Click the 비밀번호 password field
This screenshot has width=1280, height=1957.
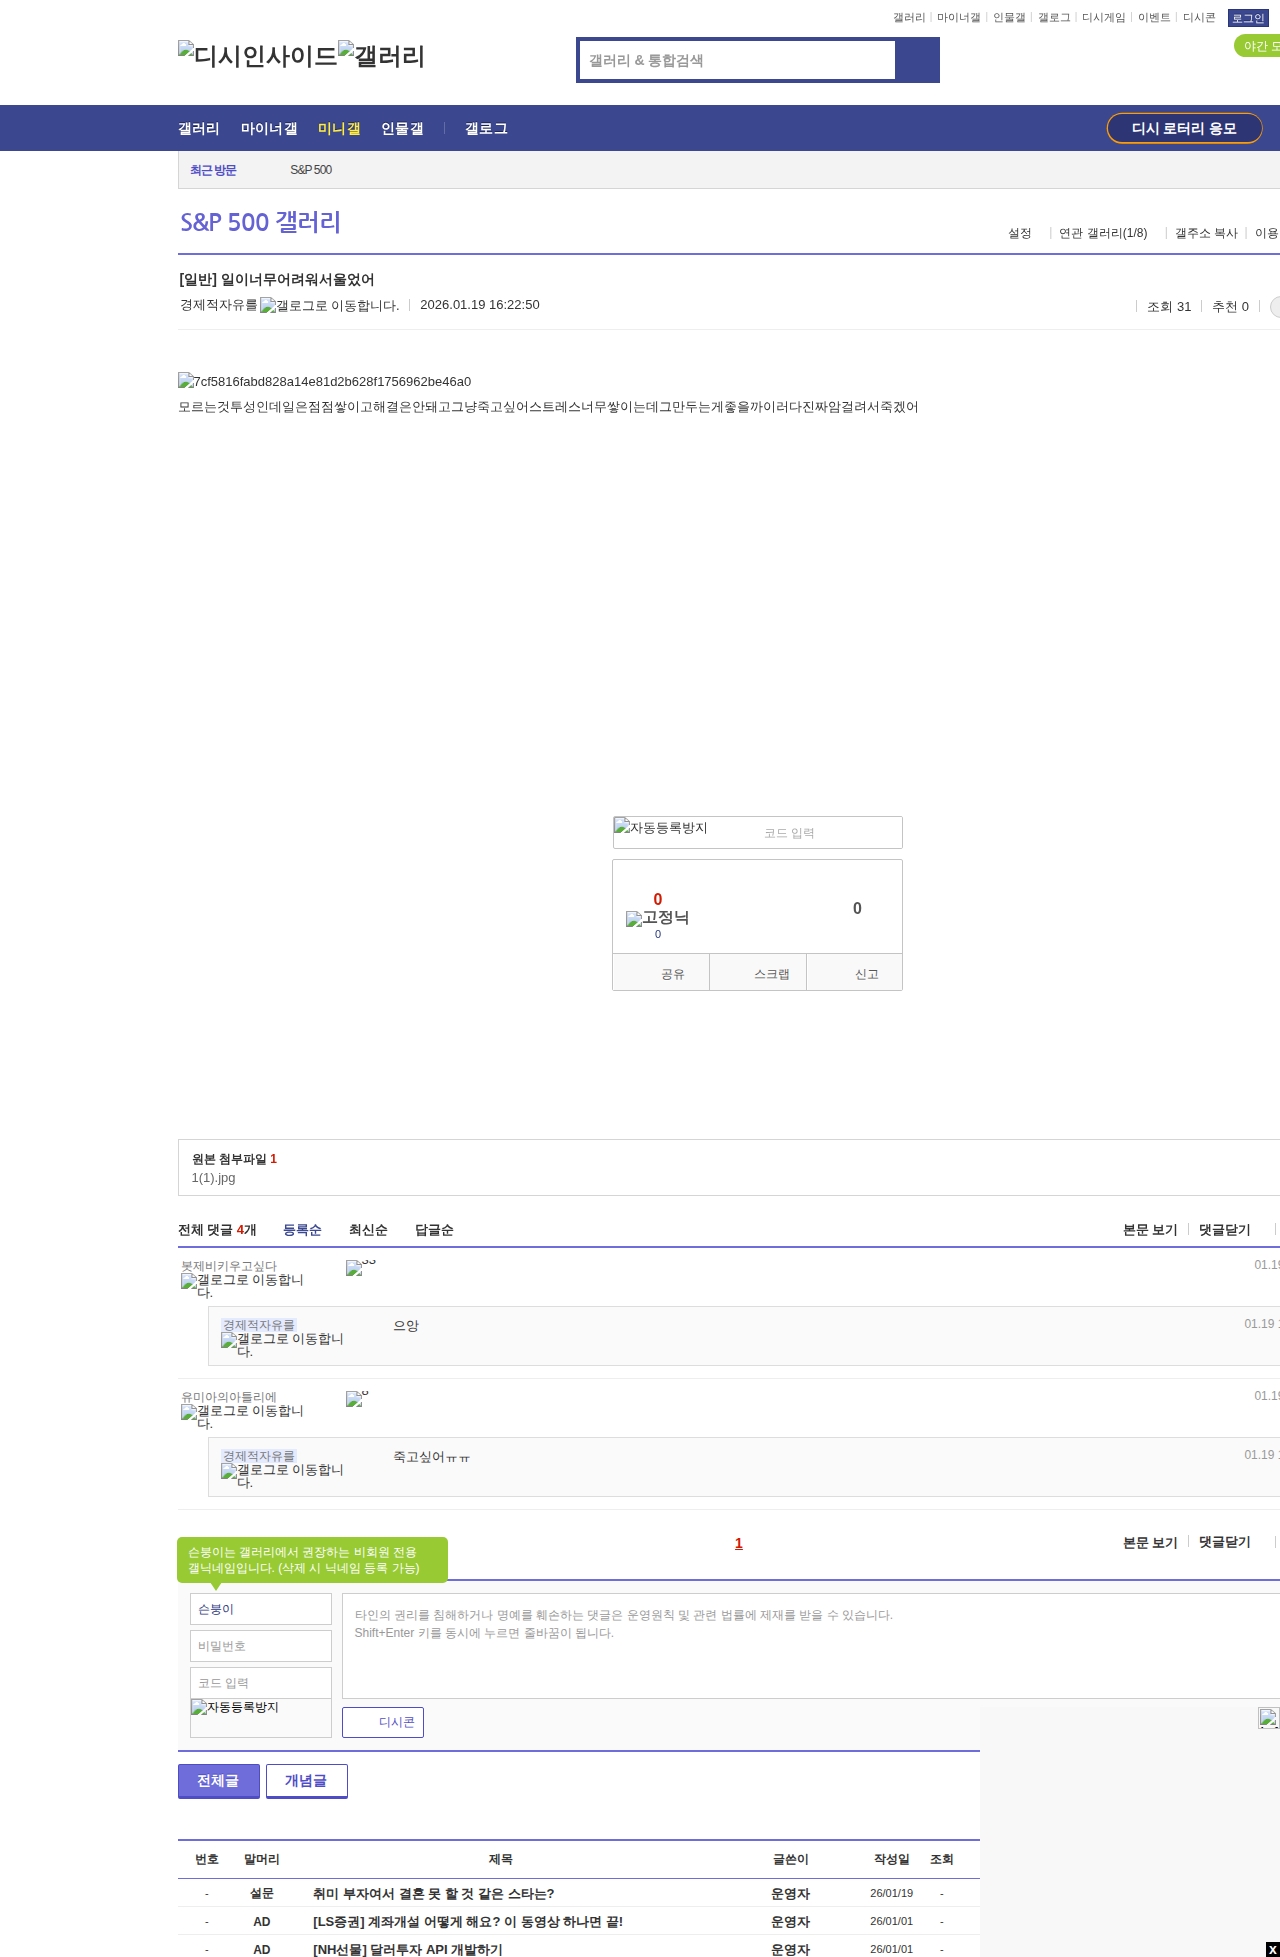(260, 1646)
